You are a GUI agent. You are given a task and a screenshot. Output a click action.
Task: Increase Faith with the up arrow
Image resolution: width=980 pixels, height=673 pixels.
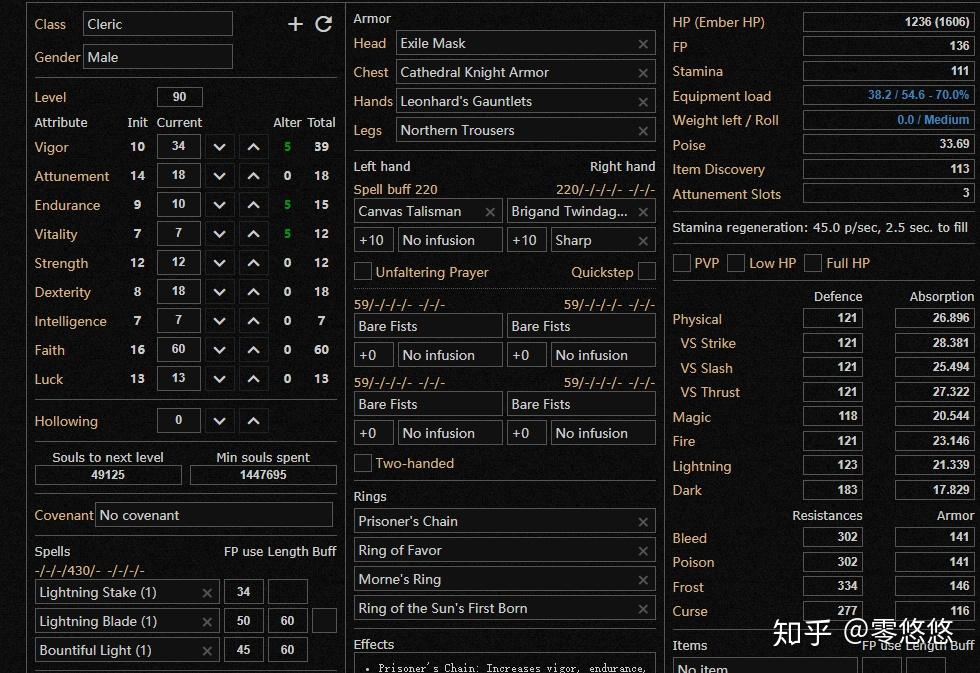[253, 350]
